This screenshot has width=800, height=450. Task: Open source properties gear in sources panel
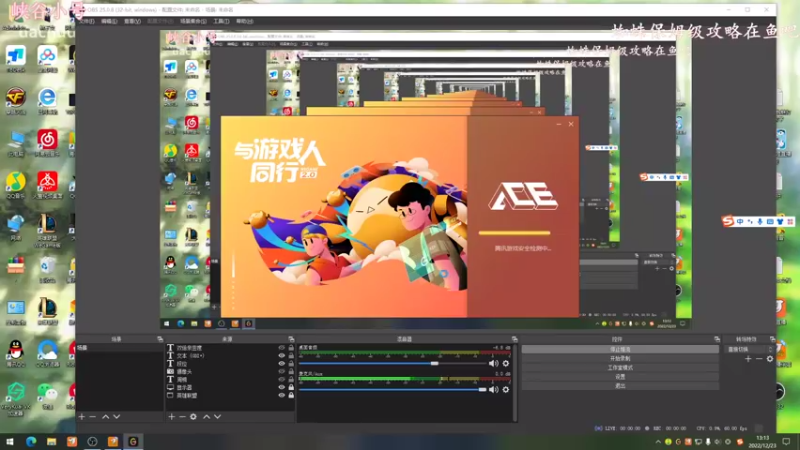pyautogui.click(x=193, y=417)
